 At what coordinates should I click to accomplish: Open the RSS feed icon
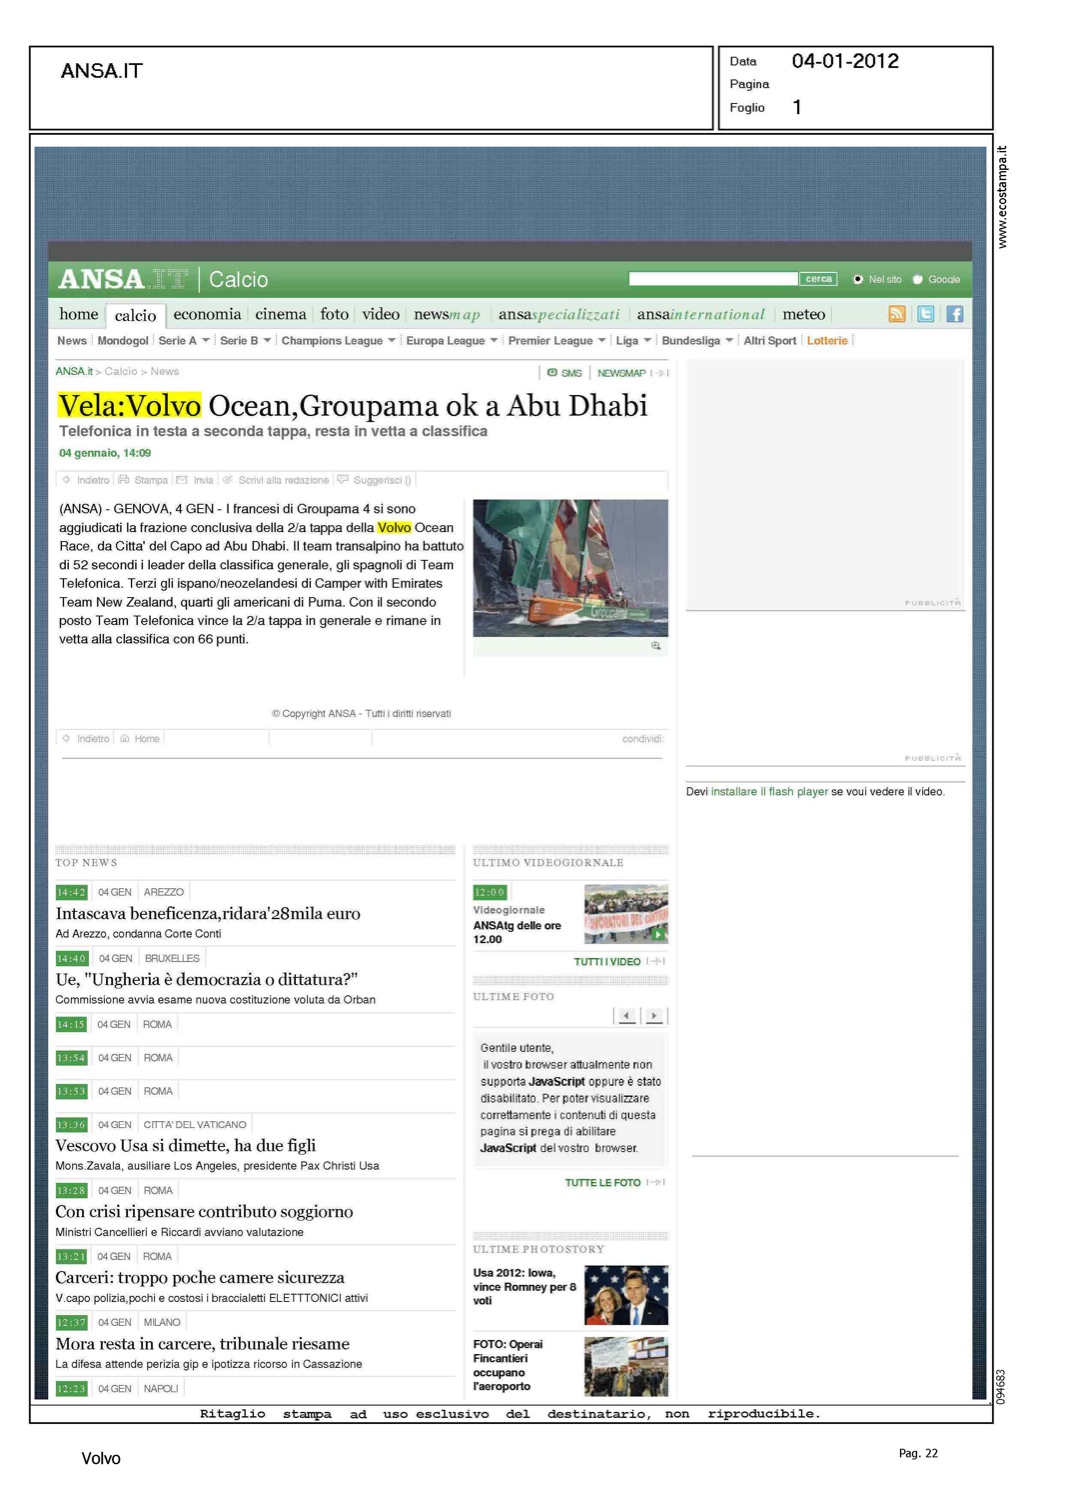pyautogui.click(x=896, y=314)
